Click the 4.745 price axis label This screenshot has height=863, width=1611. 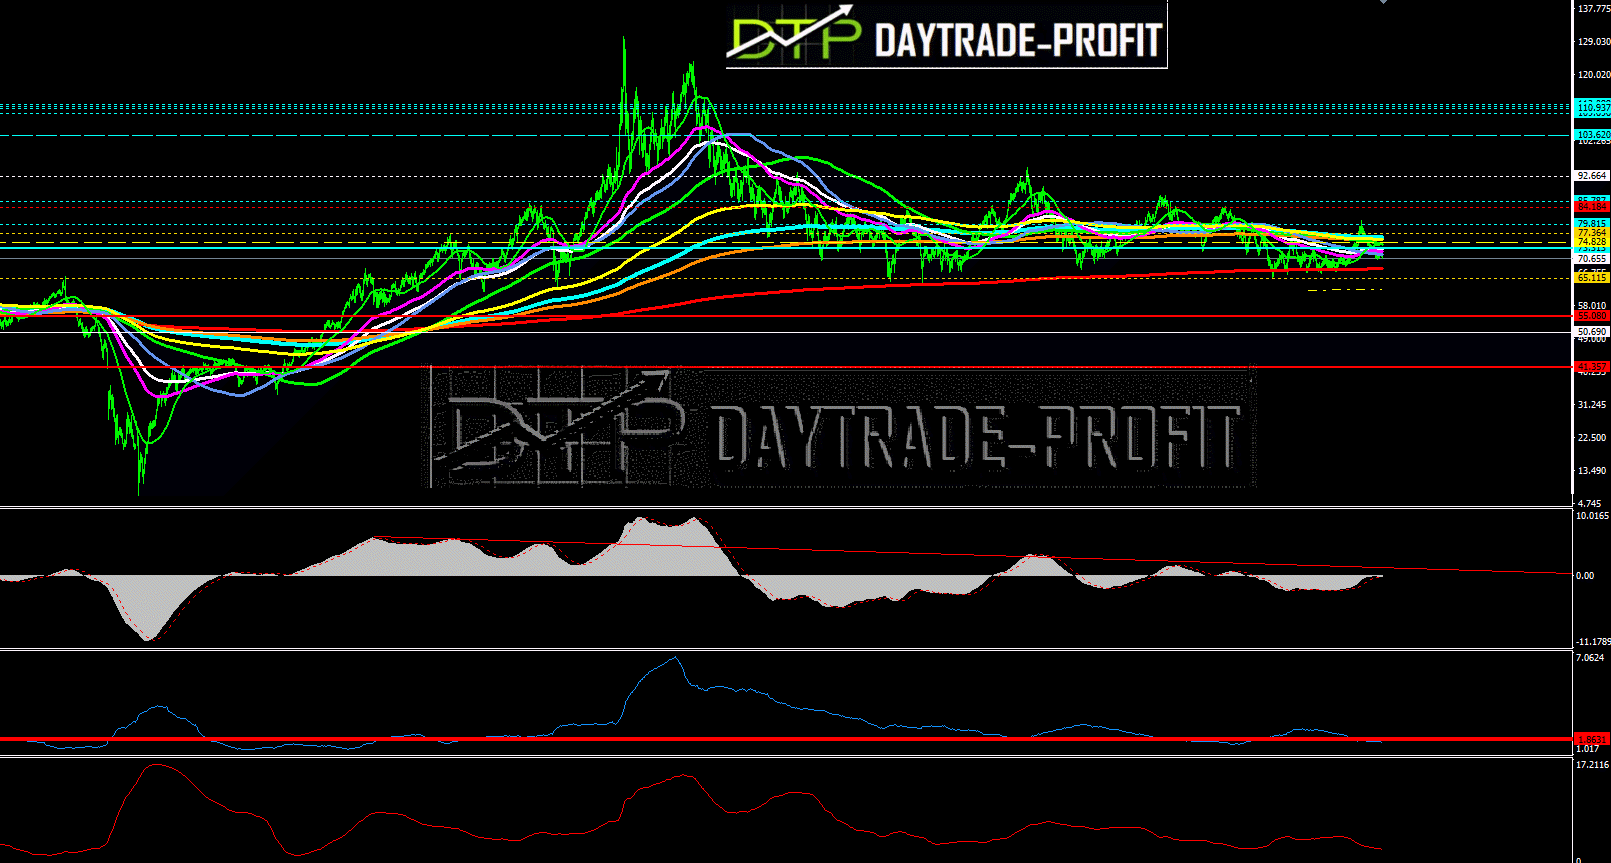(1590, 504)
